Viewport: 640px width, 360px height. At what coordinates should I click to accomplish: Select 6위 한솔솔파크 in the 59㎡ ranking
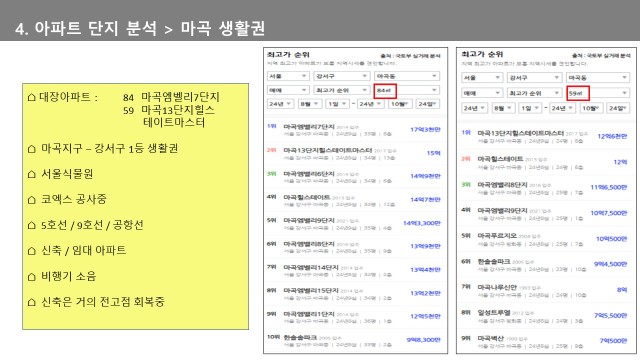[544, 265]
